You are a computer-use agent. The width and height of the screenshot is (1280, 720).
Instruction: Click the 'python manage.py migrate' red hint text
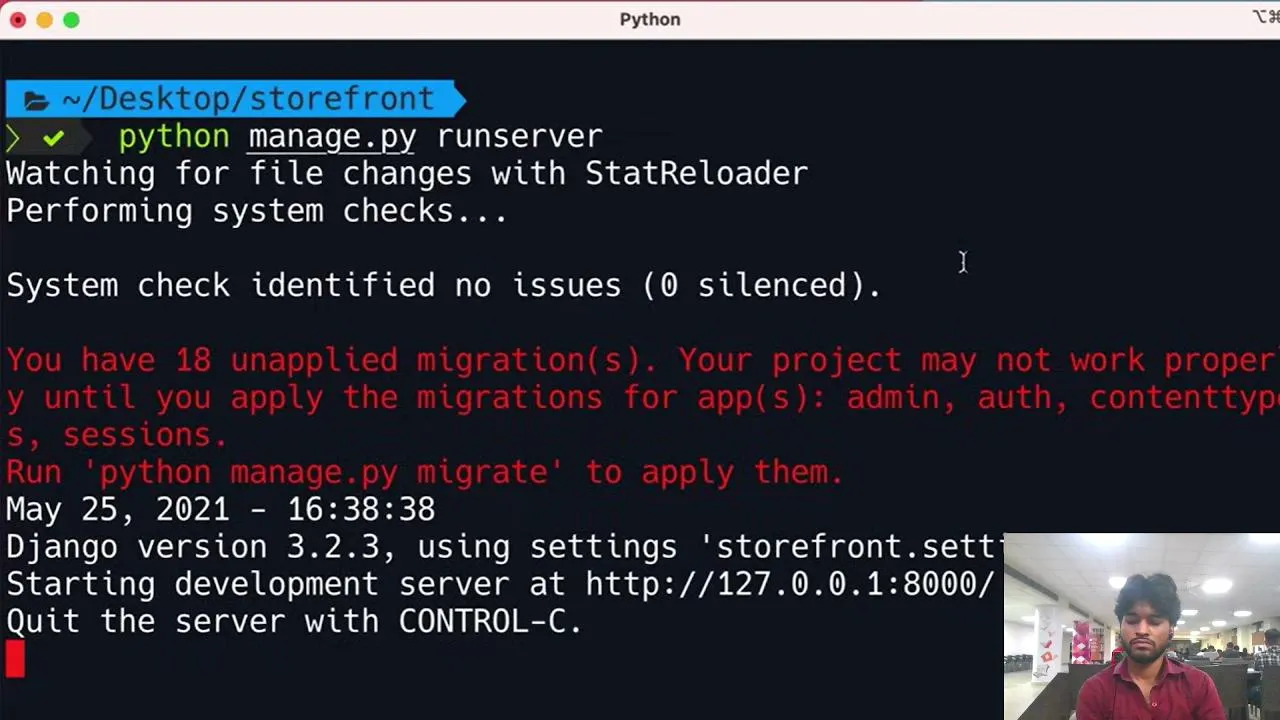323,472
